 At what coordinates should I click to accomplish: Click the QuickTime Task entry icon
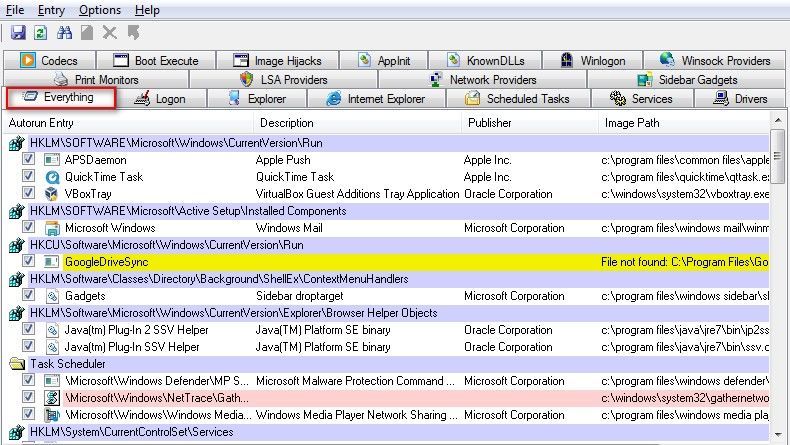[51, 177]
